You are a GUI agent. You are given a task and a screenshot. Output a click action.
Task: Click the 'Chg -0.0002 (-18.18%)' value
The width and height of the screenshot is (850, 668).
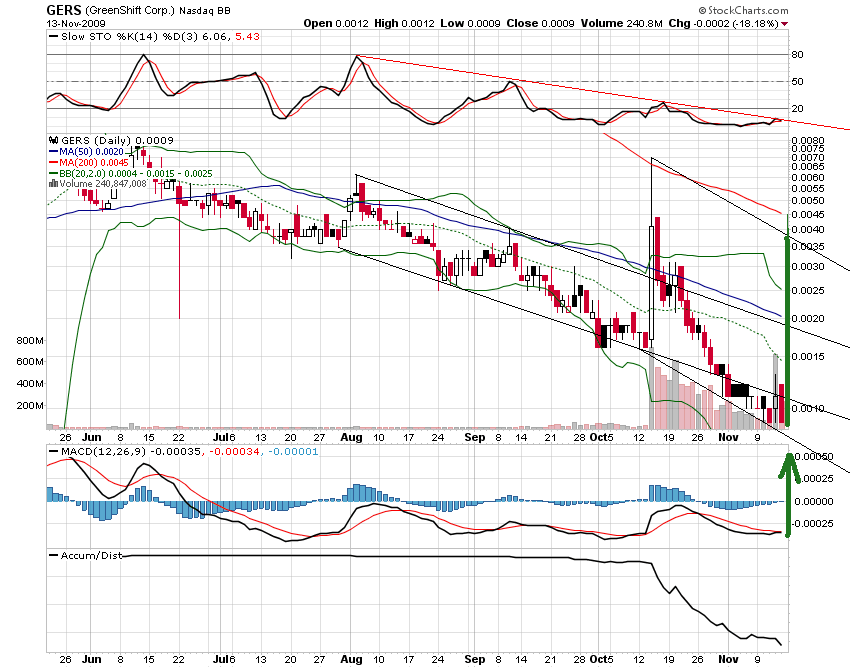pyautogui.click(x=724, y=23)
